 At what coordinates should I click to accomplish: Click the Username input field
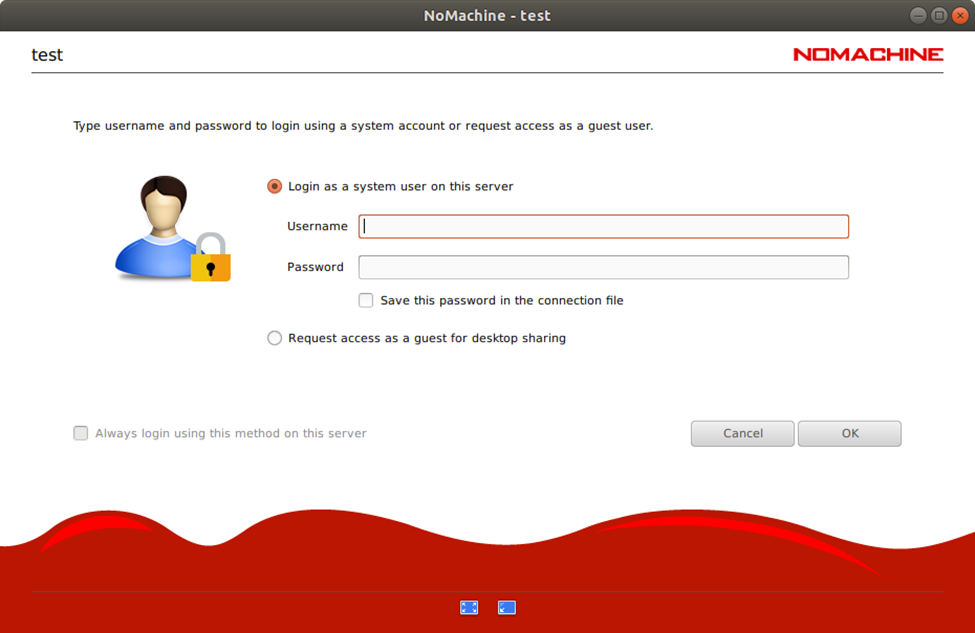pyautogui.click(x=603, y=226)
